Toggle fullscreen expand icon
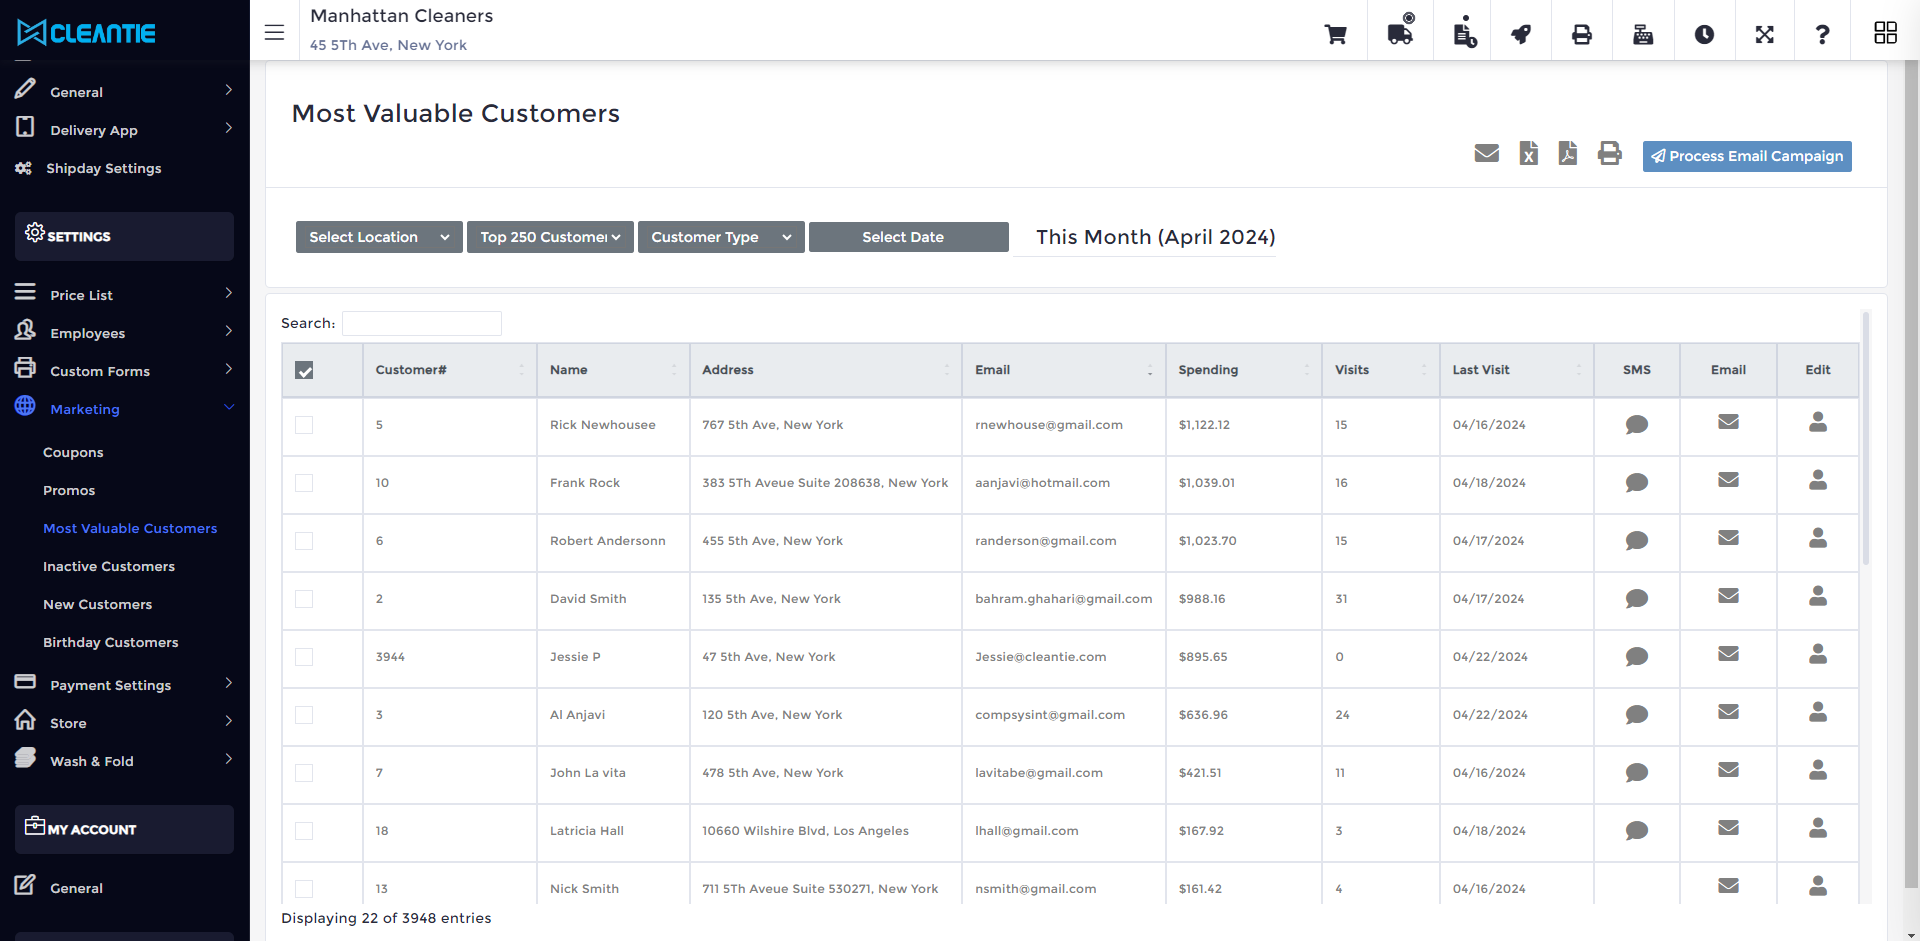 pyautogui.click(x=1765, y=34)
